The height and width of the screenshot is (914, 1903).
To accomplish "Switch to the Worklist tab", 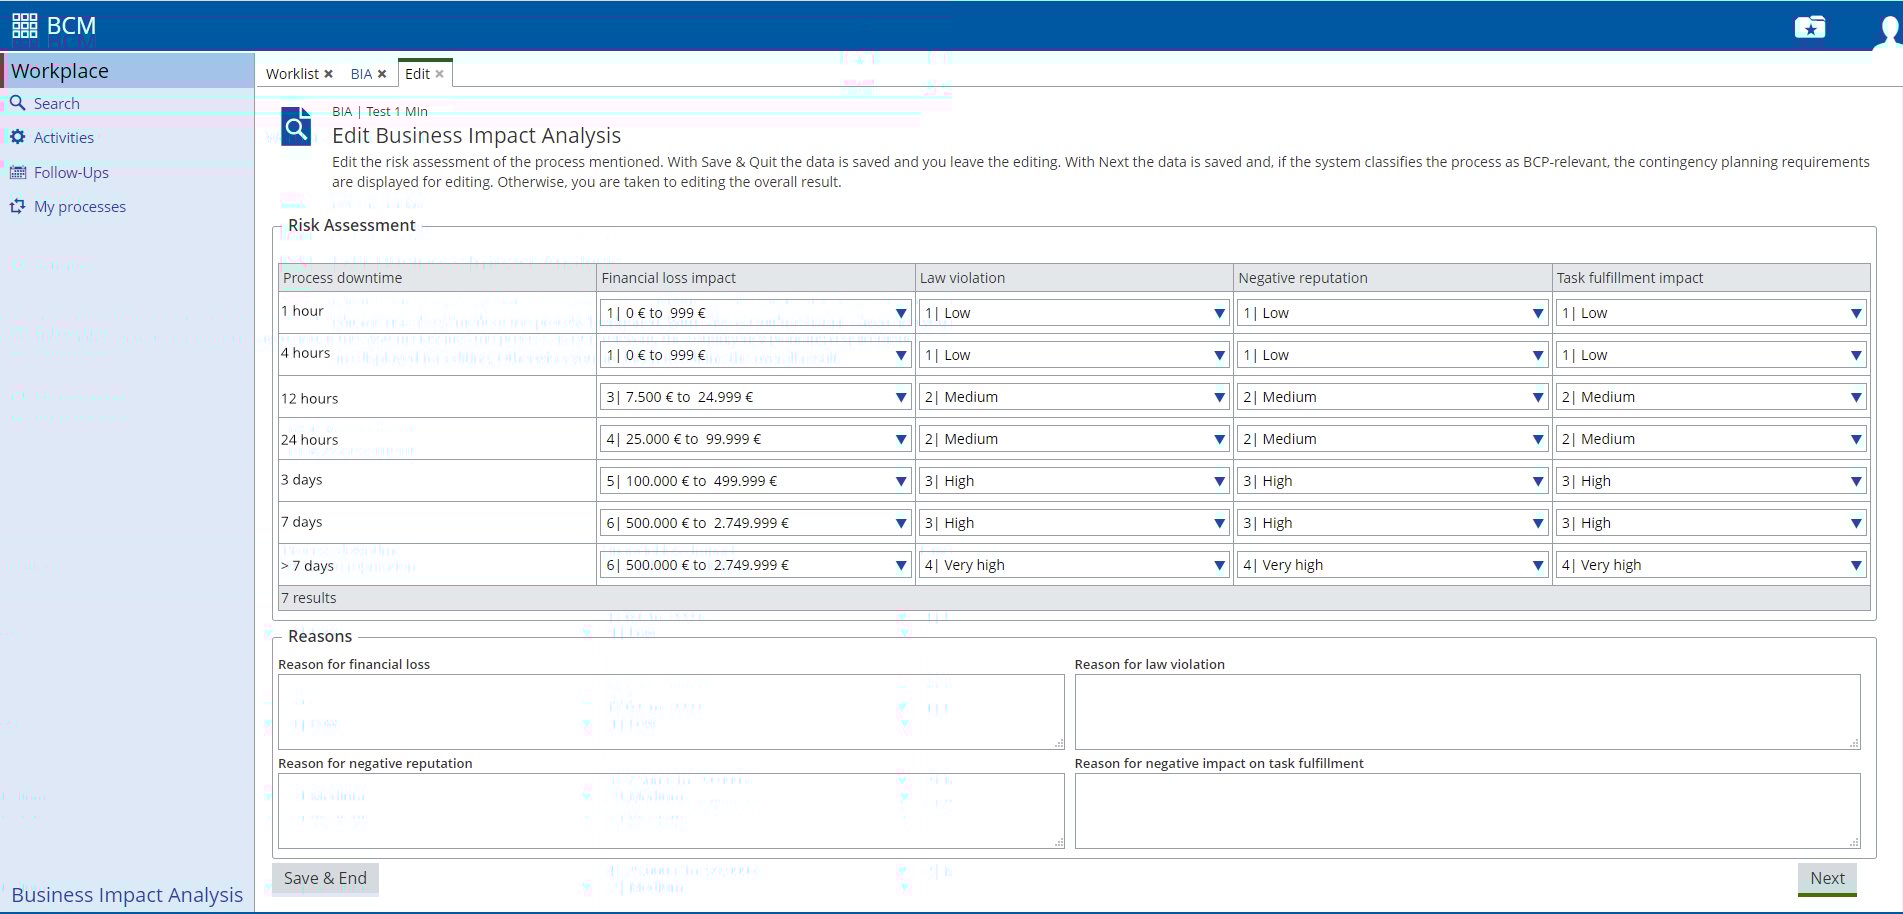I will click(292, 74).
